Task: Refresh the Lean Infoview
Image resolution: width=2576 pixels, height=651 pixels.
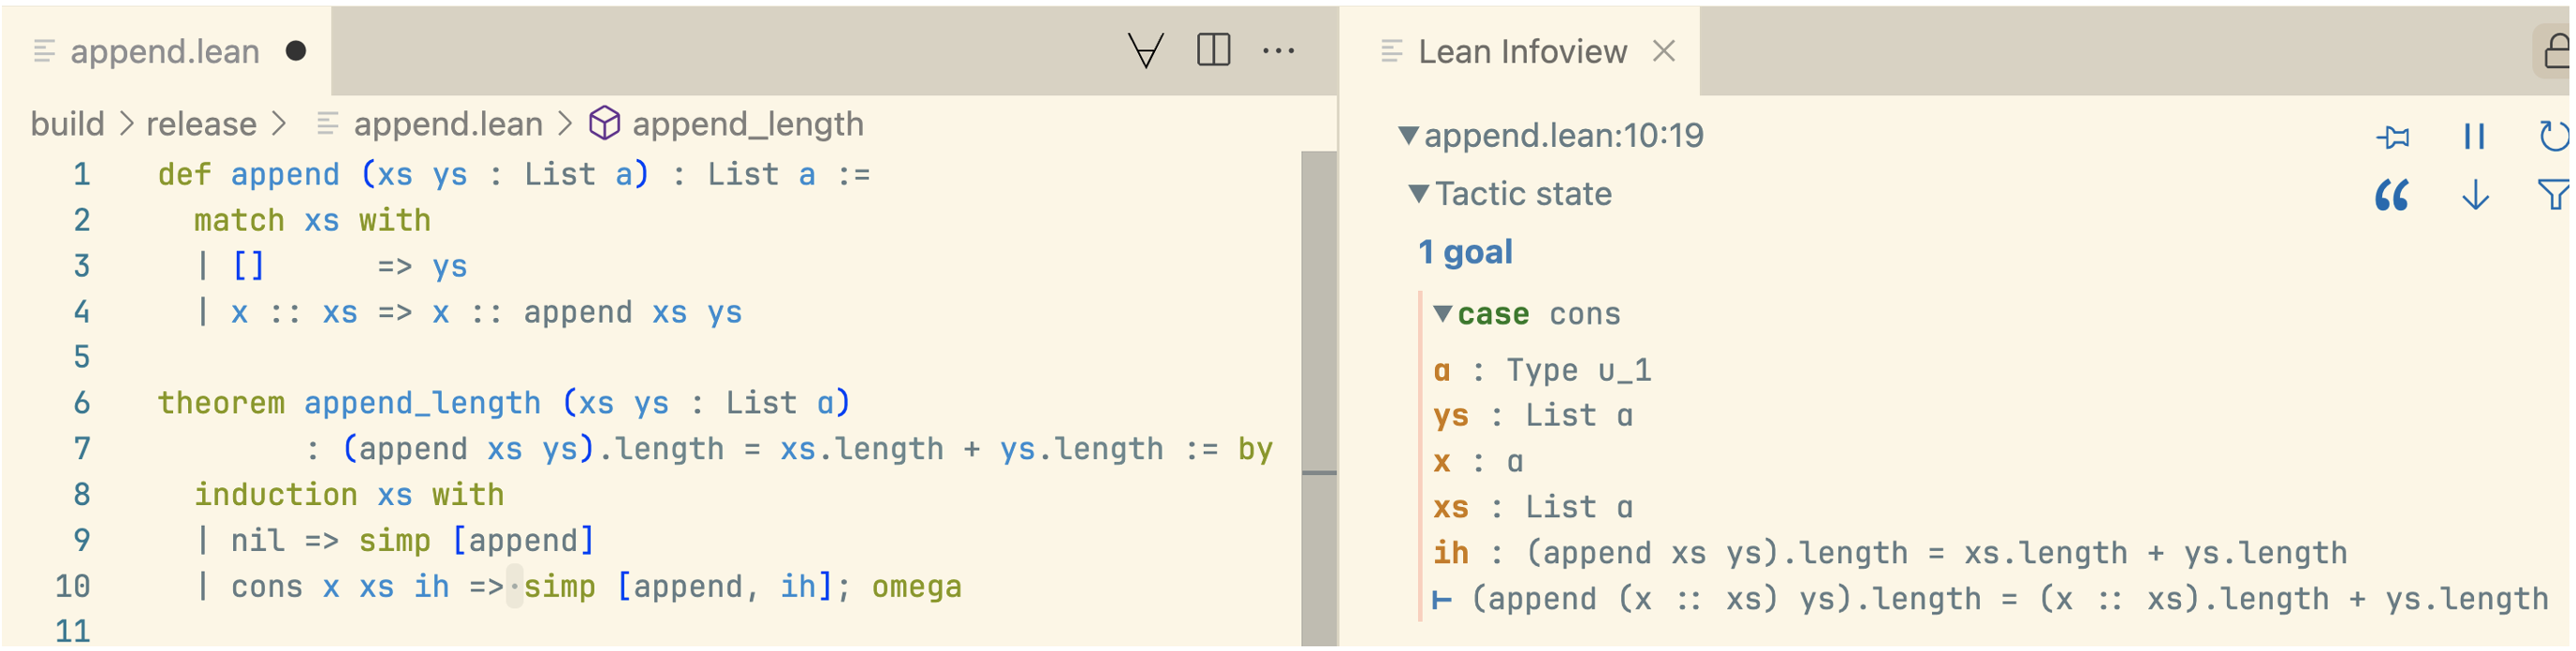Action: (2553, 136)
